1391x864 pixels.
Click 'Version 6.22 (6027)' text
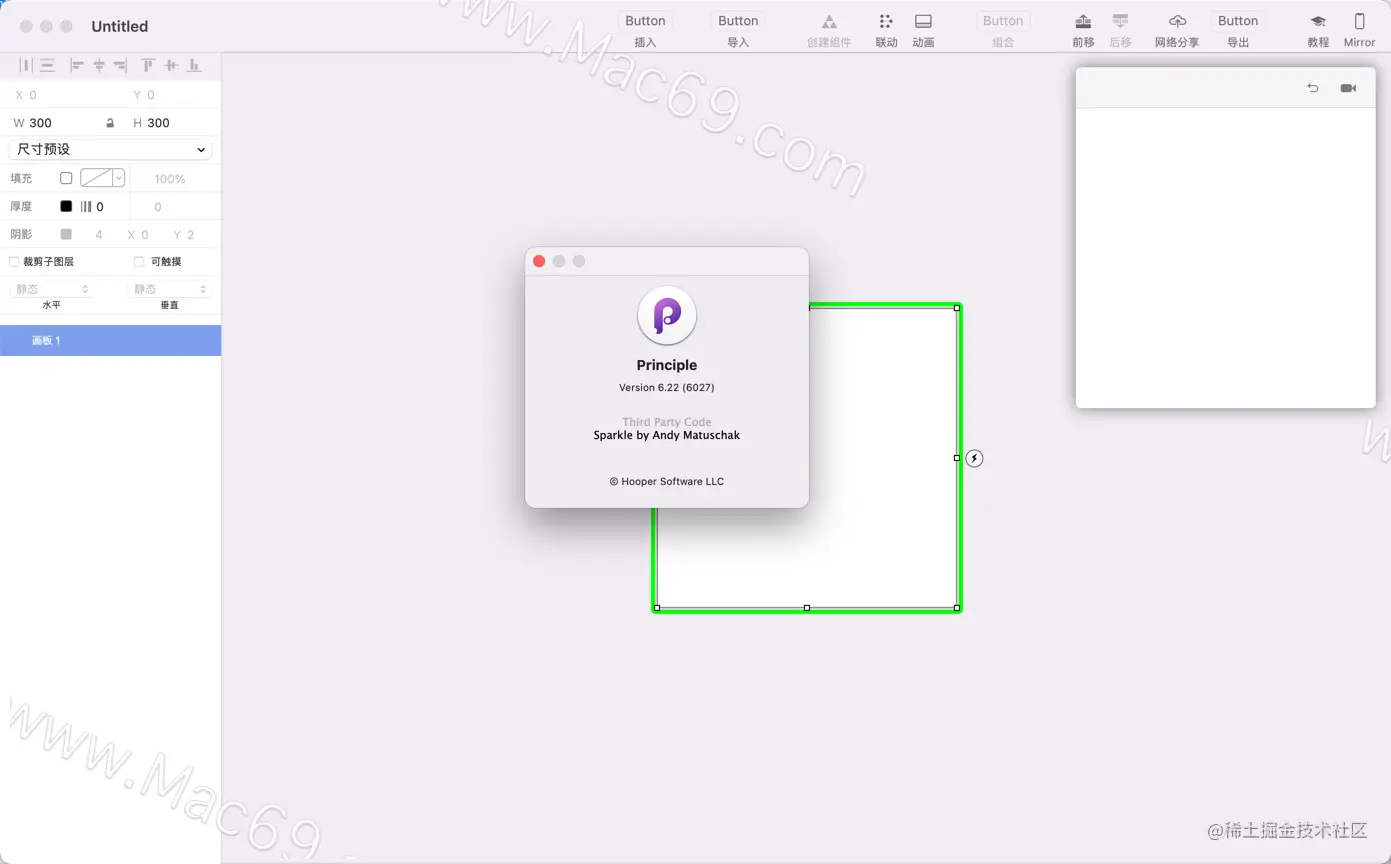pyautogui.click(x=667, y=387)
